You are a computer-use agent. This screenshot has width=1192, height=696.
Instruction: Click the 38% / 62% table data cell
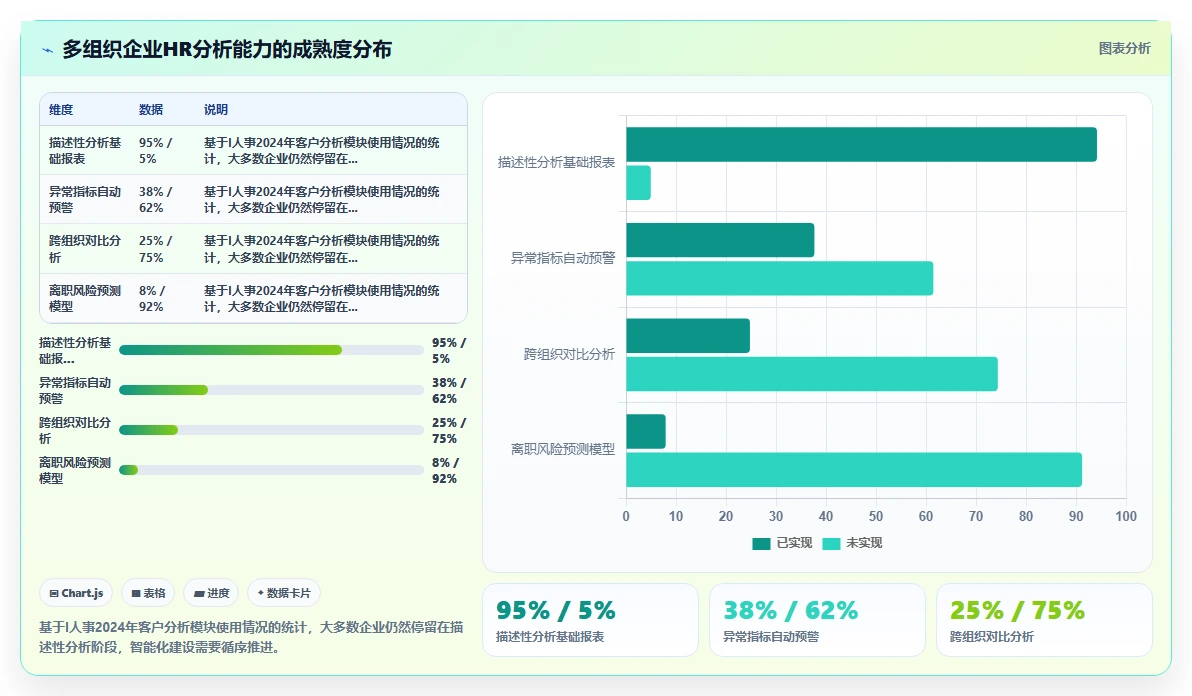(162, 199)
